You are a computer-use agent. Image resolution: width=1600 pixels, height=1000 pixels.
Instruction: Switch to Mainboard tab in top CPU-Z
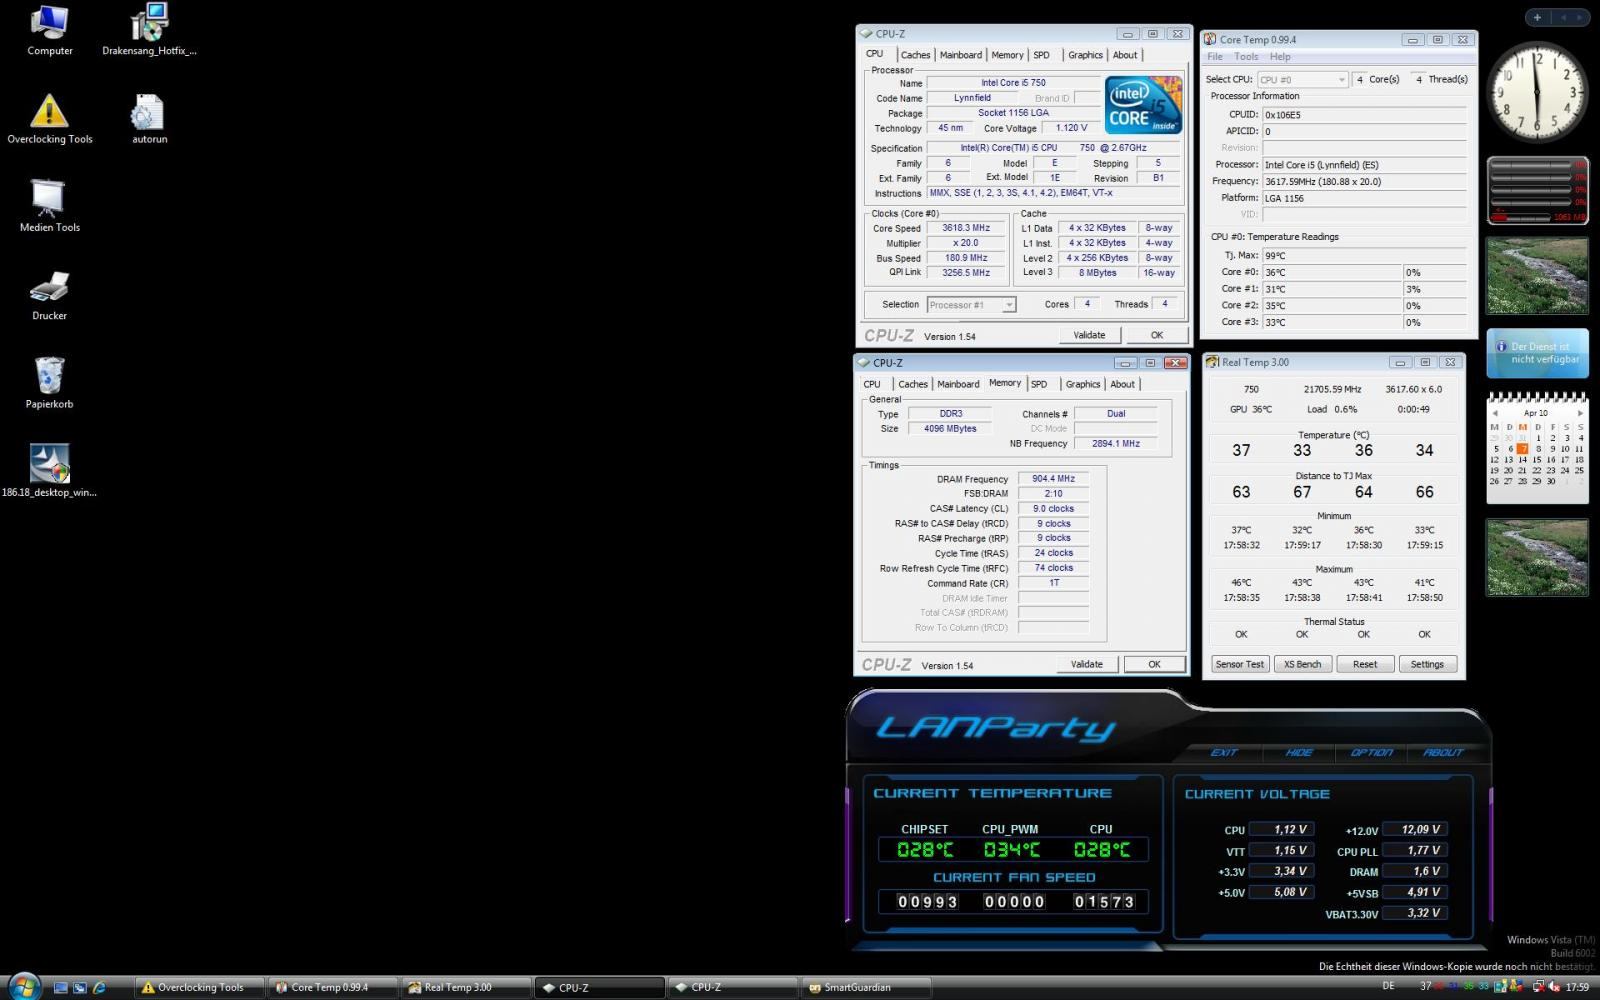click(960, 55)
